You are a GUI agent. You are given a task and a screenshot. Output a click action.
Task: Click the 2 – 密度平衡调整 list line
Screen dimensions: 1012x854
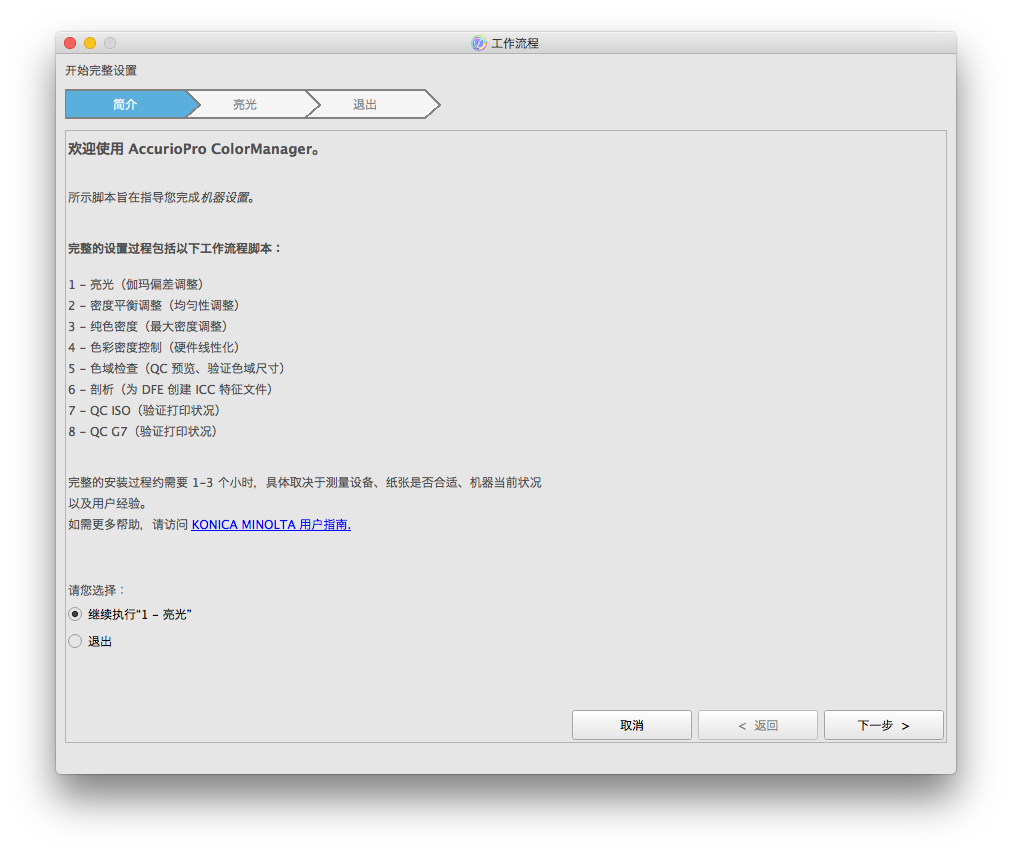154,305
